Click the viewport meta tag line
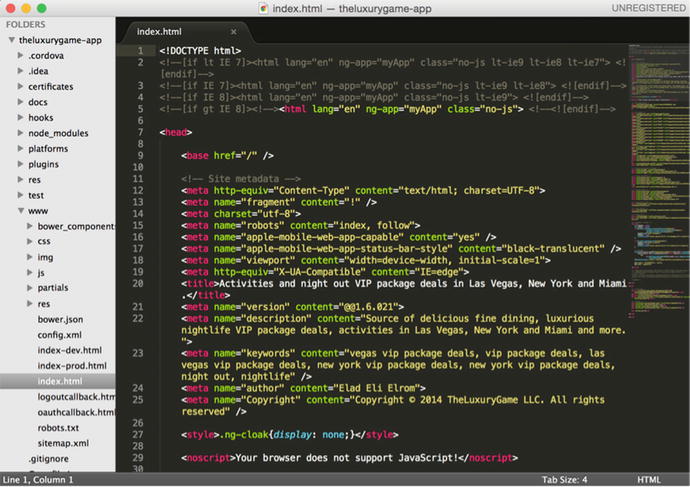This screenshot has height=487, width=690. [366, 260]
